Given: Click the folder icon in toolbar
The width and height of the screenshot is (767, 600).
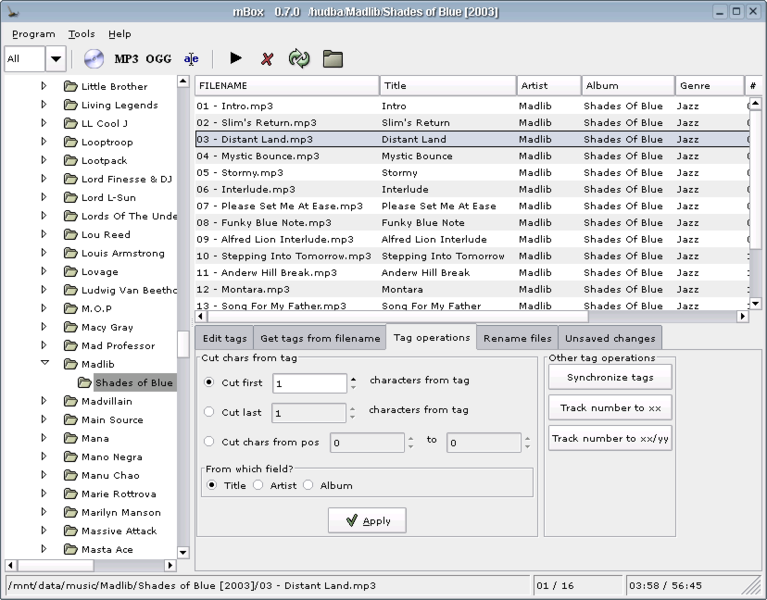Looking at the screenshot, I should (333, 59).
